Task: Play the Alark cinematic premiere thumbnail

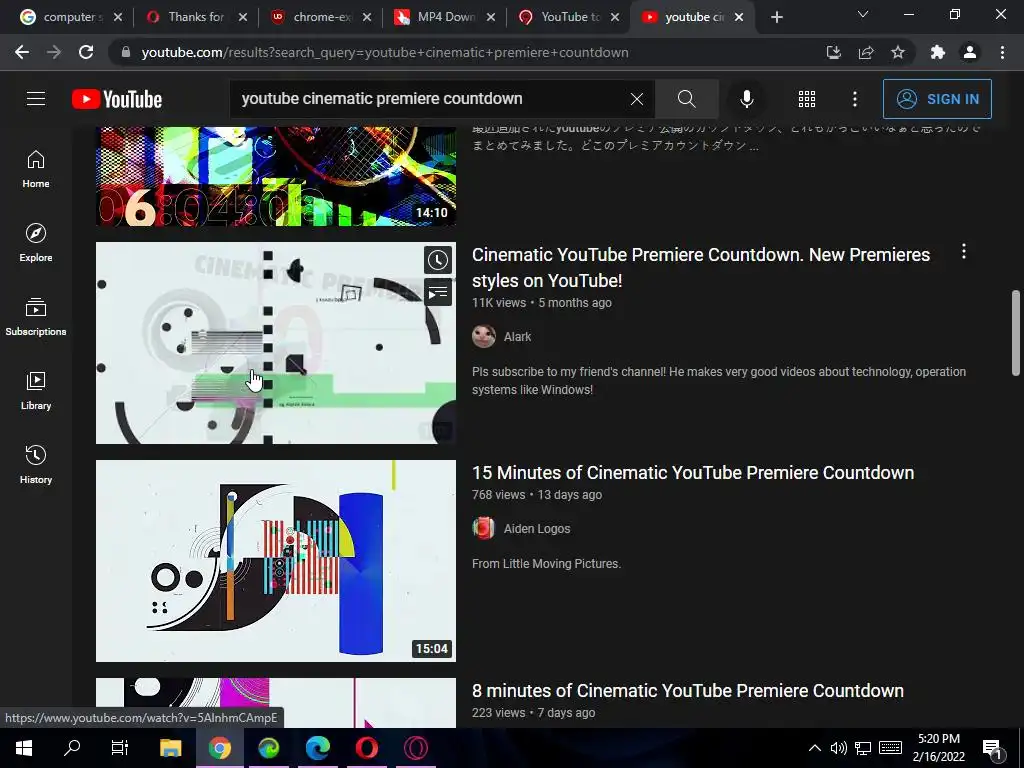Action: tap(276, 343)
